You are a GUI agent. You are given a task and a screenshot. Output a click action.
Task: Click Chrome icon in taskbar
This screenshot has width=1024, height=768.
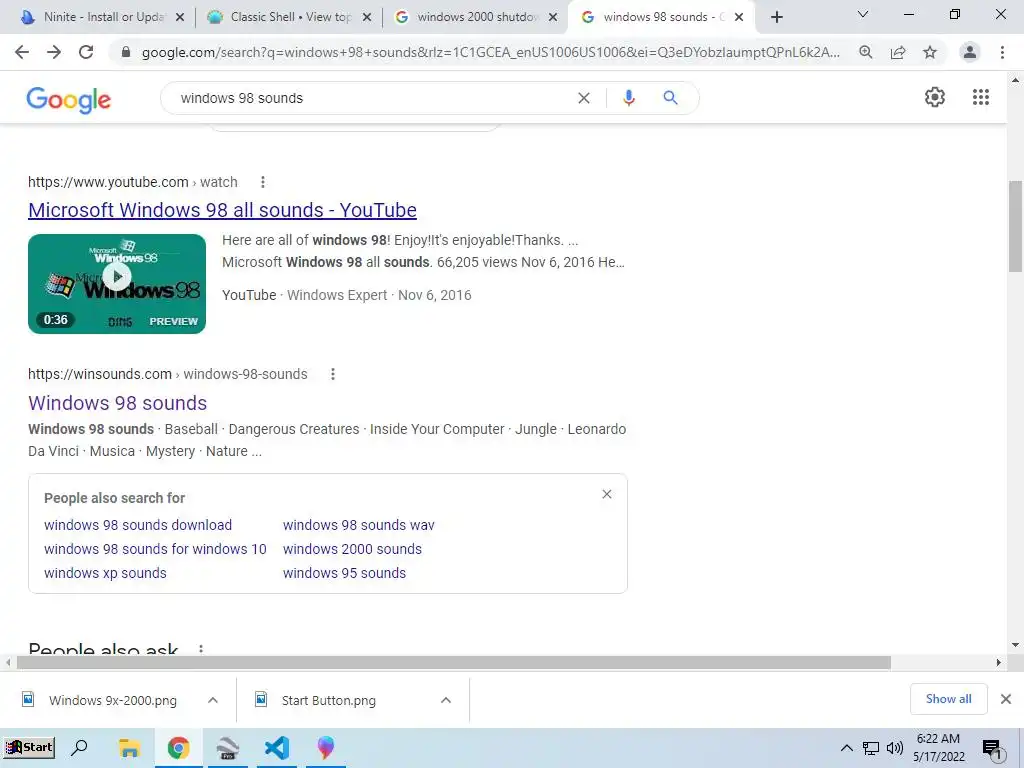[x=178, y=748]
